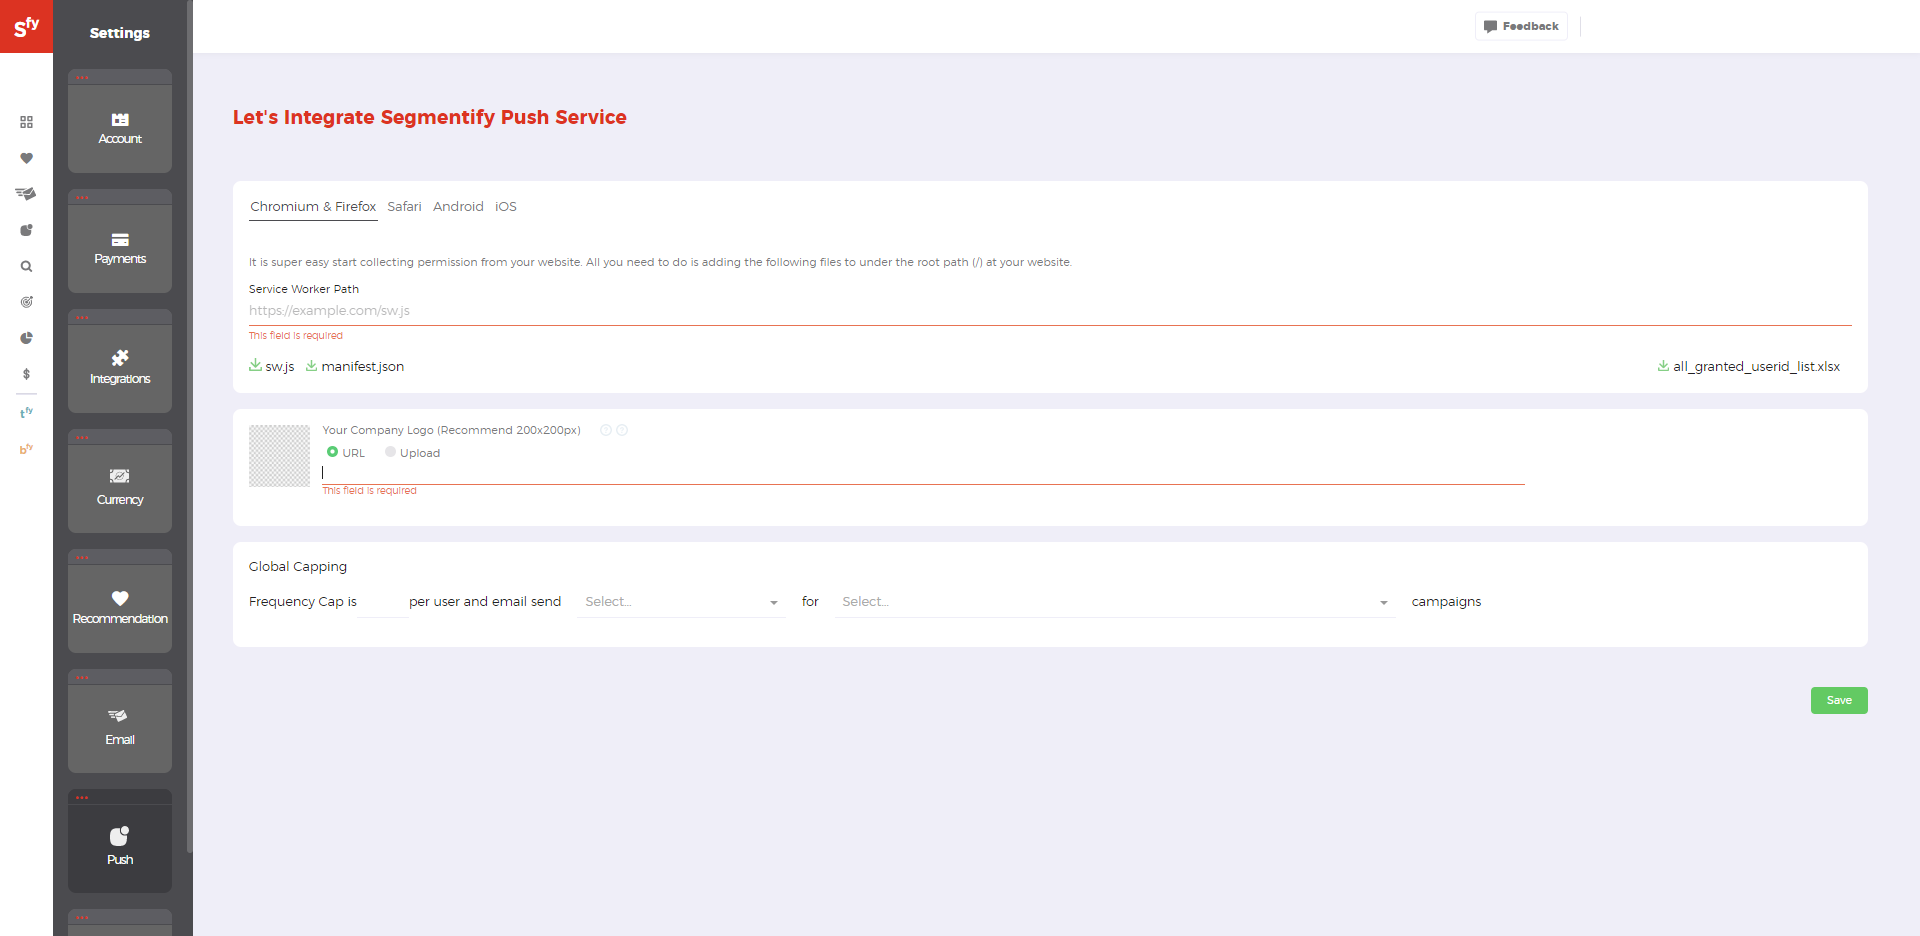Open the Currency settings card
Screen dimensions: 1920x936
120,481
